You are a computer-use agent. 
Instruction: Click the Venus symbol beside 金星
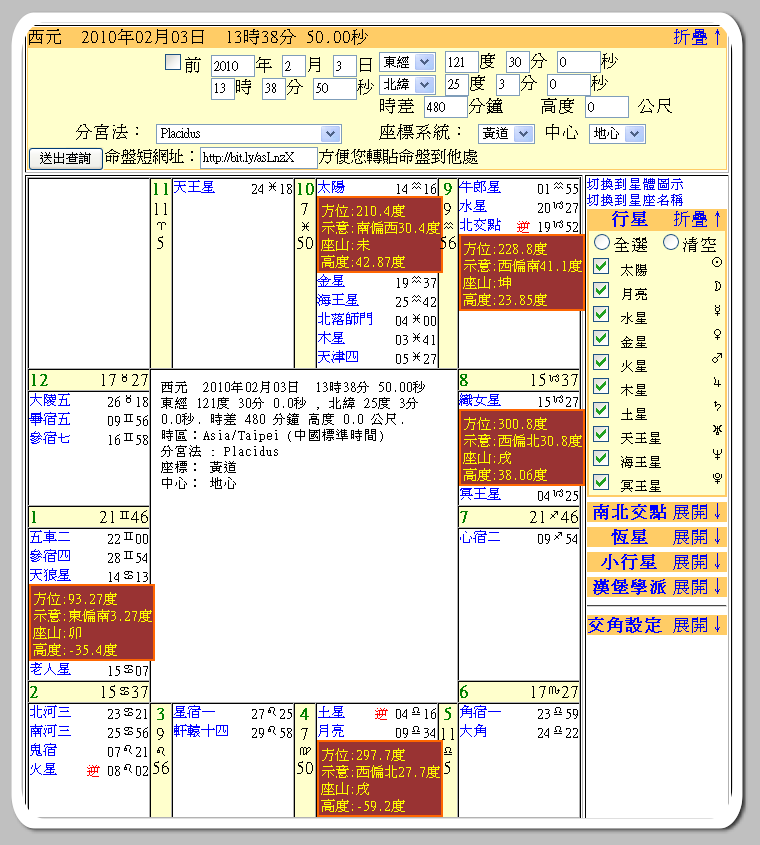click(x=715, y=336)
